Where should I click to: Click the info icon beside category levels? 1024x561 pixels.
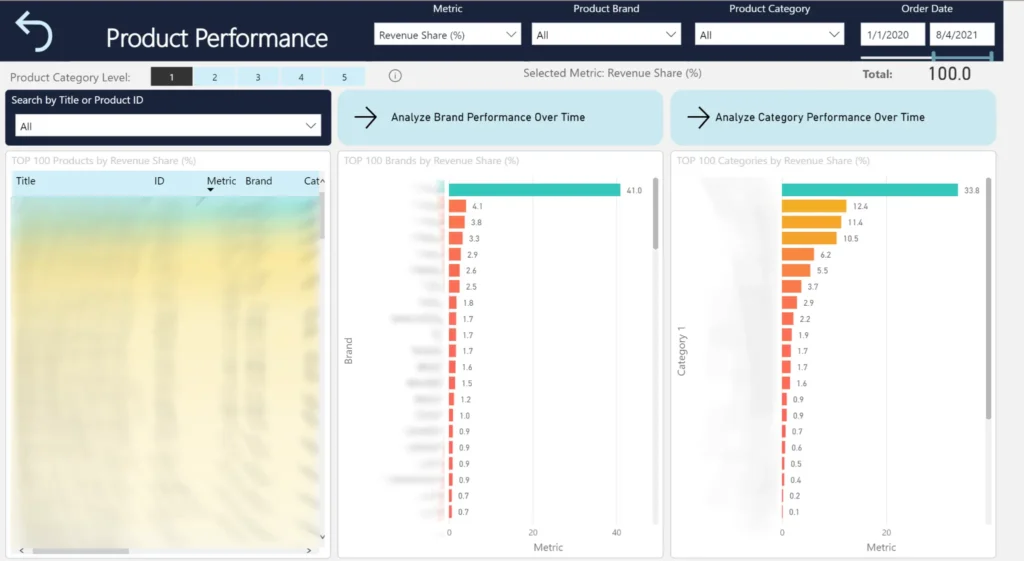coord(395,76)
